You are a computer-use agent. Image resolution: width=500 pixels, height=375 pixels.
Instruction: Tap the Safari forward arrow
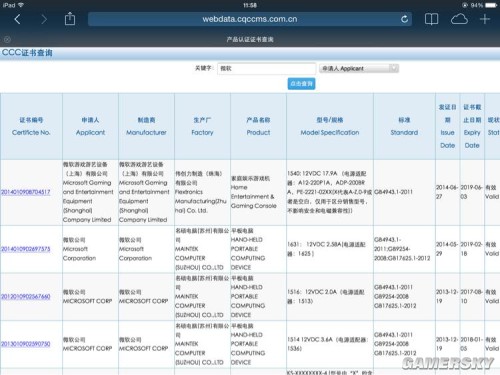coord(44,19)
